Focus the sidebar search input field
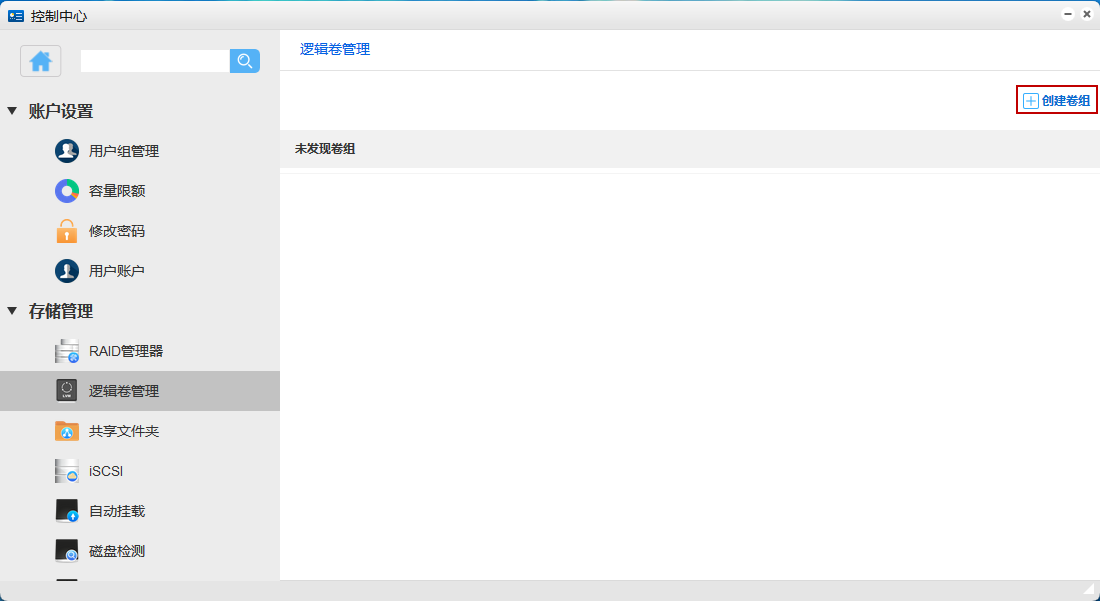Image resolution: width=1100 pixels, height=601 pixels. tap(155, 61)
